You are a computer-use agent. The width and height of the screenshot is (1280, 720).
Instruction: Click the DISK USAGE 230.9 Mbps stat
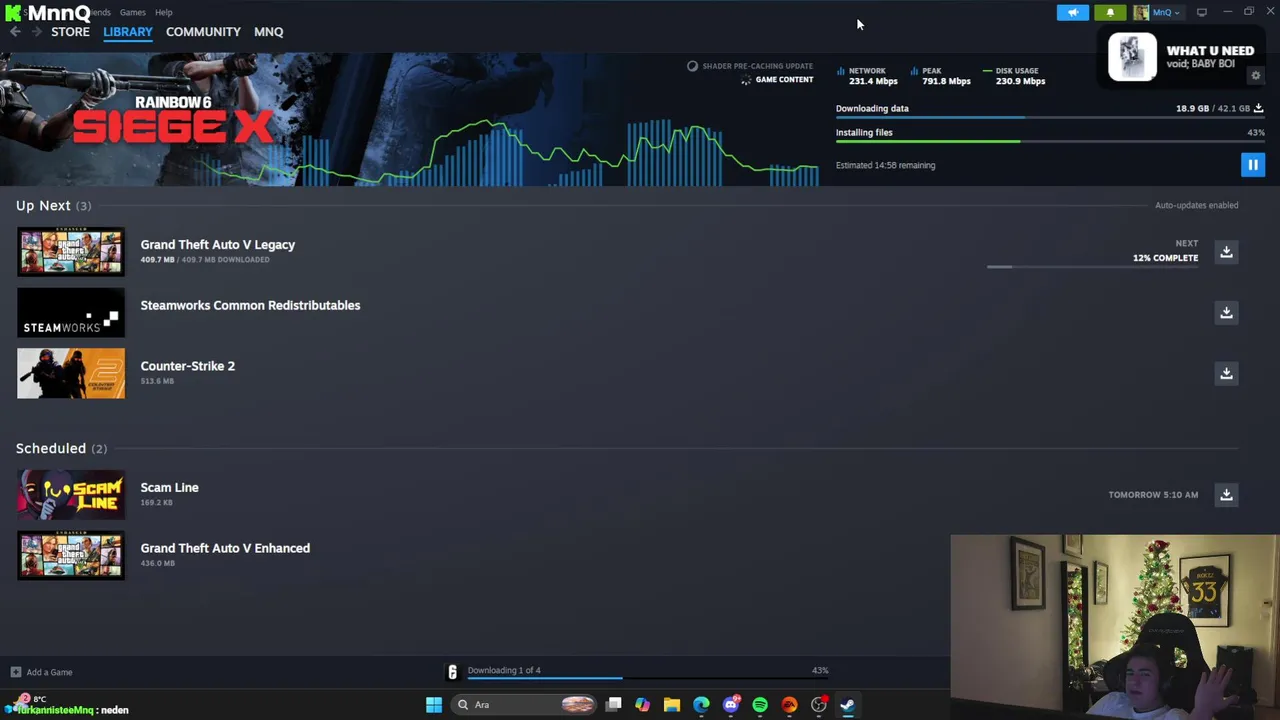1014,76
